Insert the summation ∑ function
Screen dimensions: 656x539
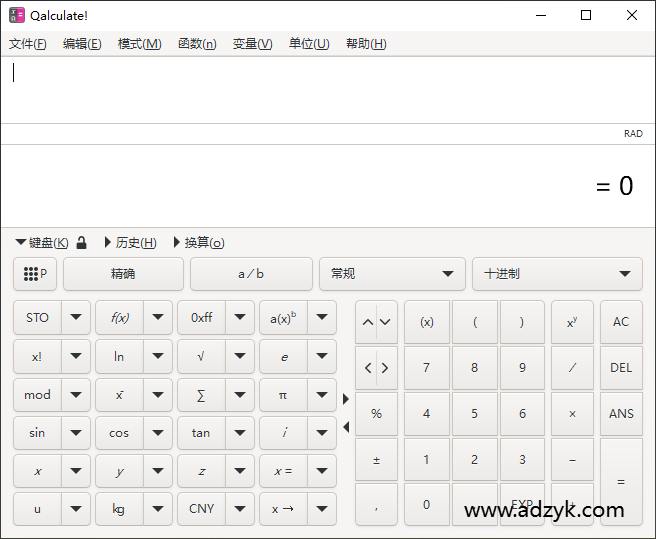click(x=201, y=395)
